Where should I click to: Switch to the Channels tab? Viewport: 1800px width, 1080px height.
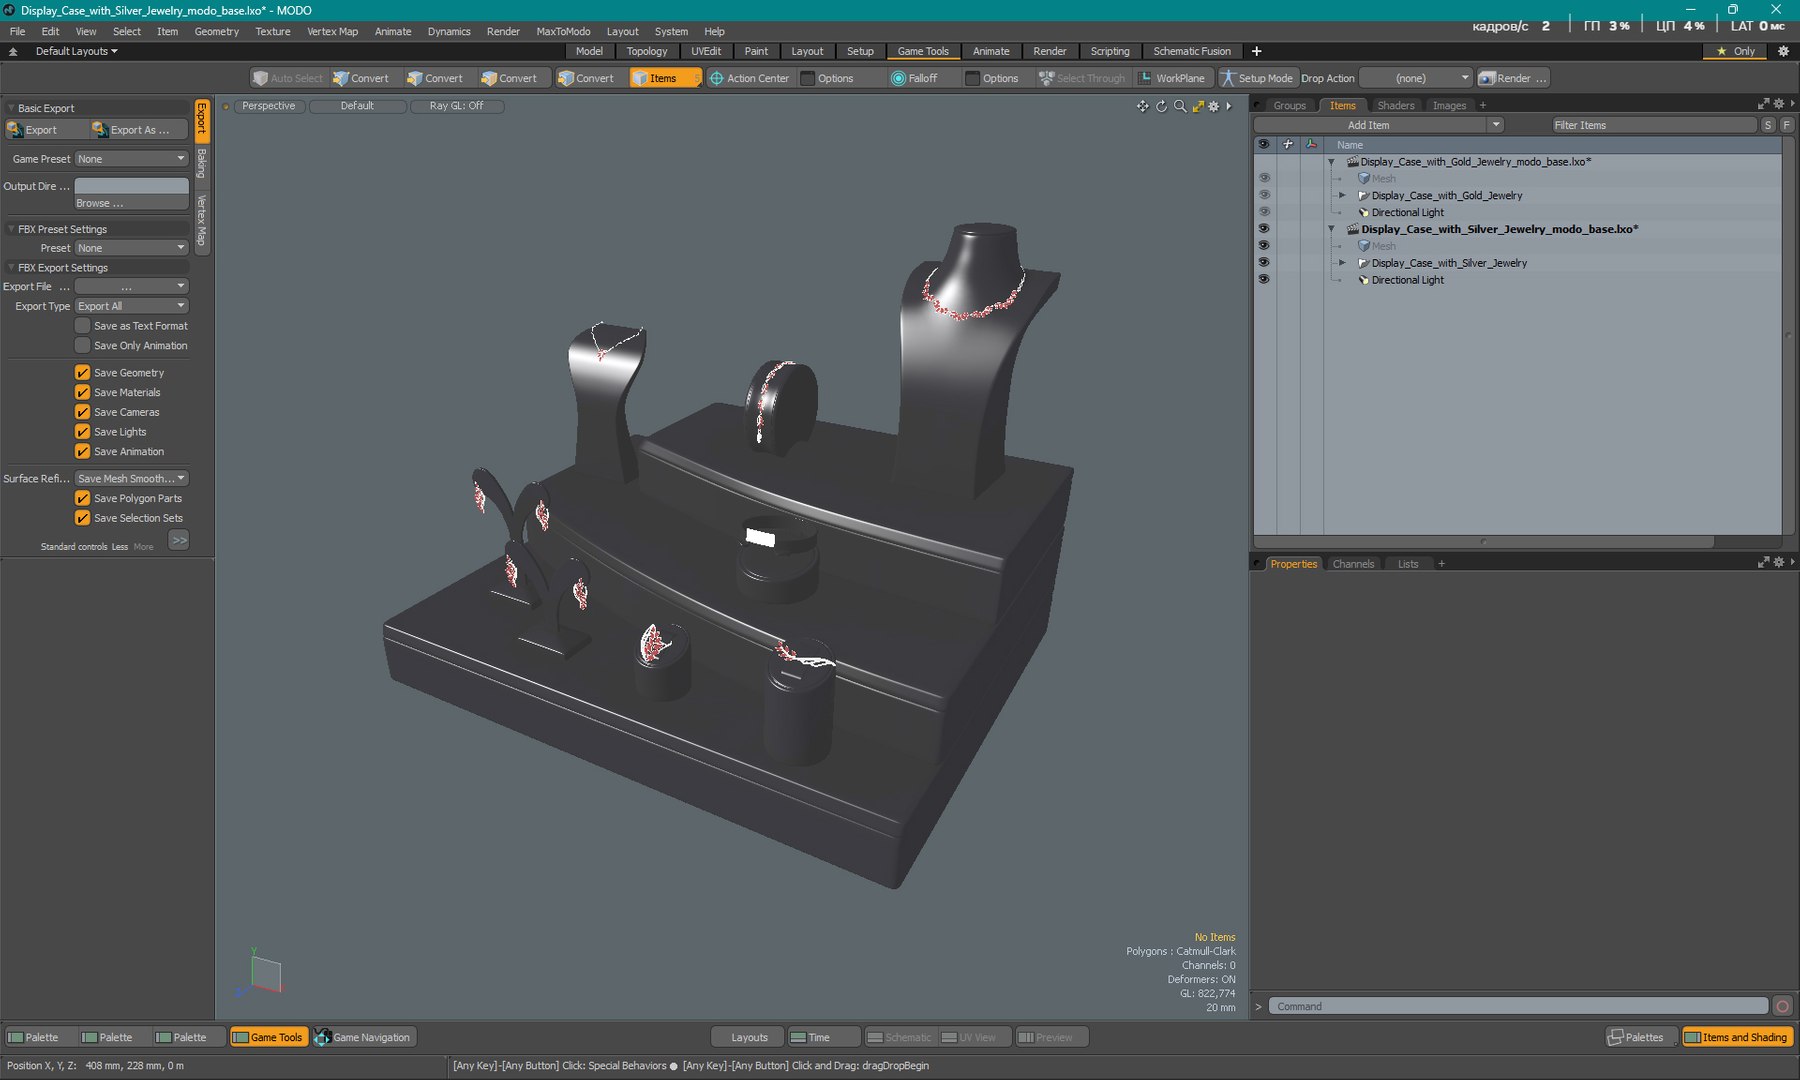1353,564
